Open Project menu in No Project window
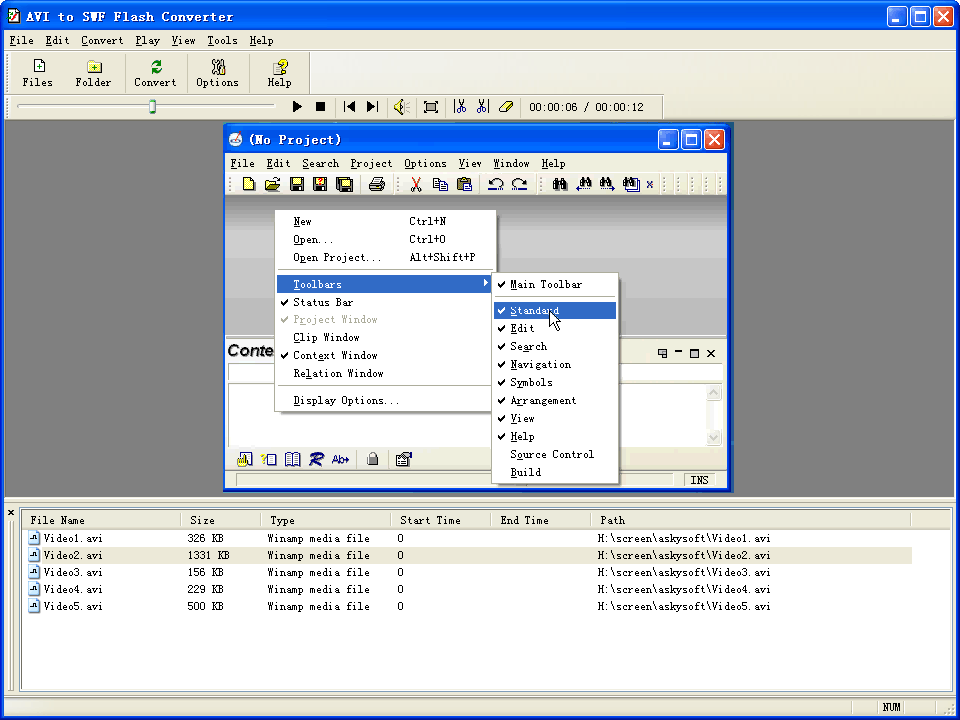 (x=371, y=163)
